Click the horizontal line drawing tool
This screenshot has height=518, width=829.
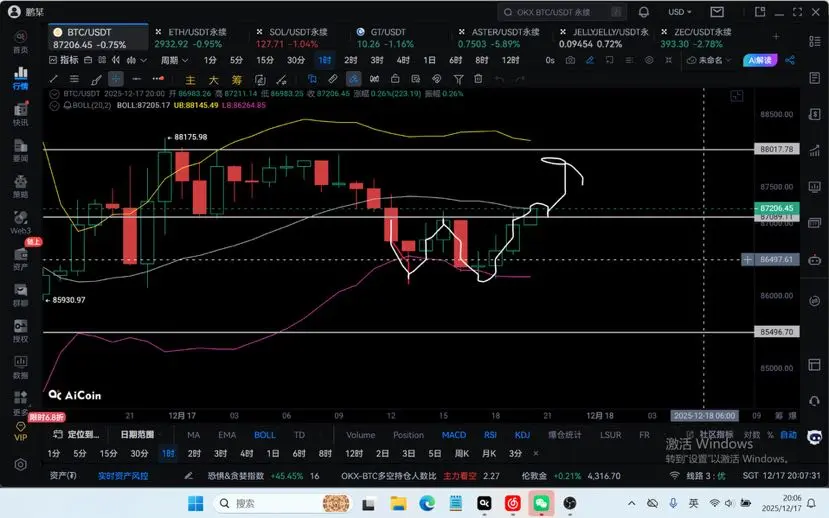tap(136, 79)
